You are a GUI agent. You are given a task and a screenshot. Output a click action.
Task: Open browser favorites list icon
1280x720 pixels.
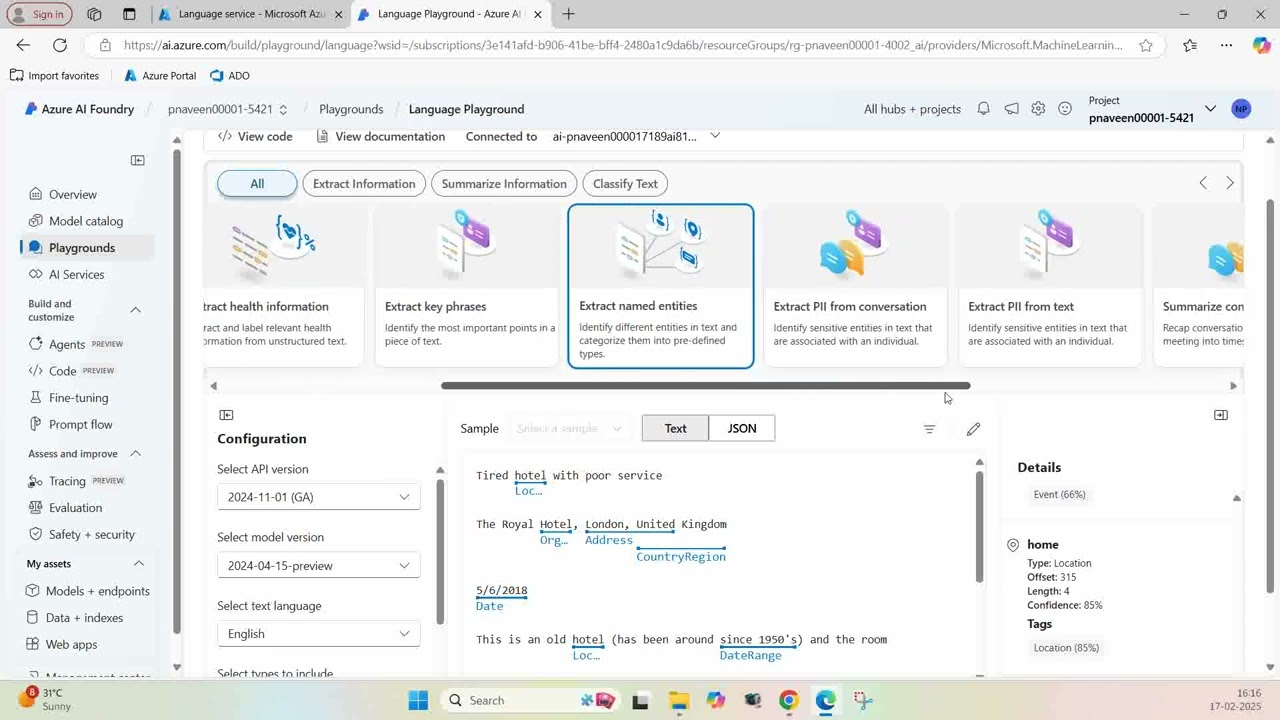(x=1190, y=45)
